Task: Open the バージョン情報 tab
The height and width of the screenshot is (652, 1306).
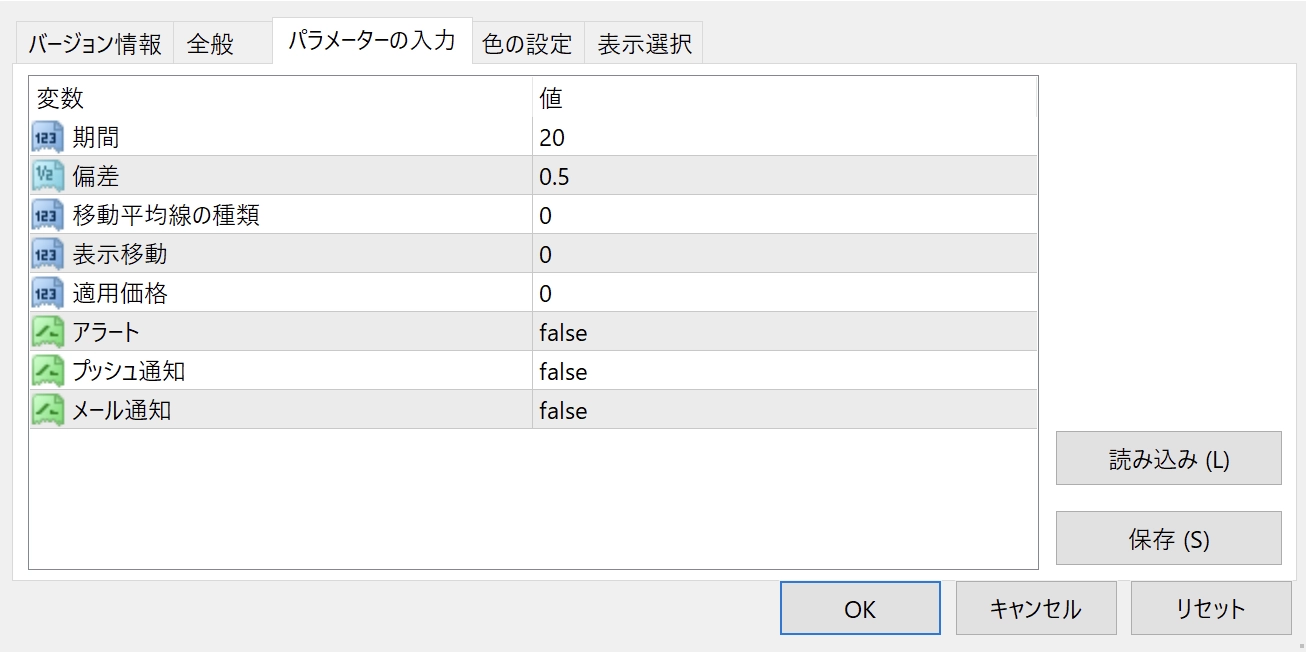Action: click(95, 44)
